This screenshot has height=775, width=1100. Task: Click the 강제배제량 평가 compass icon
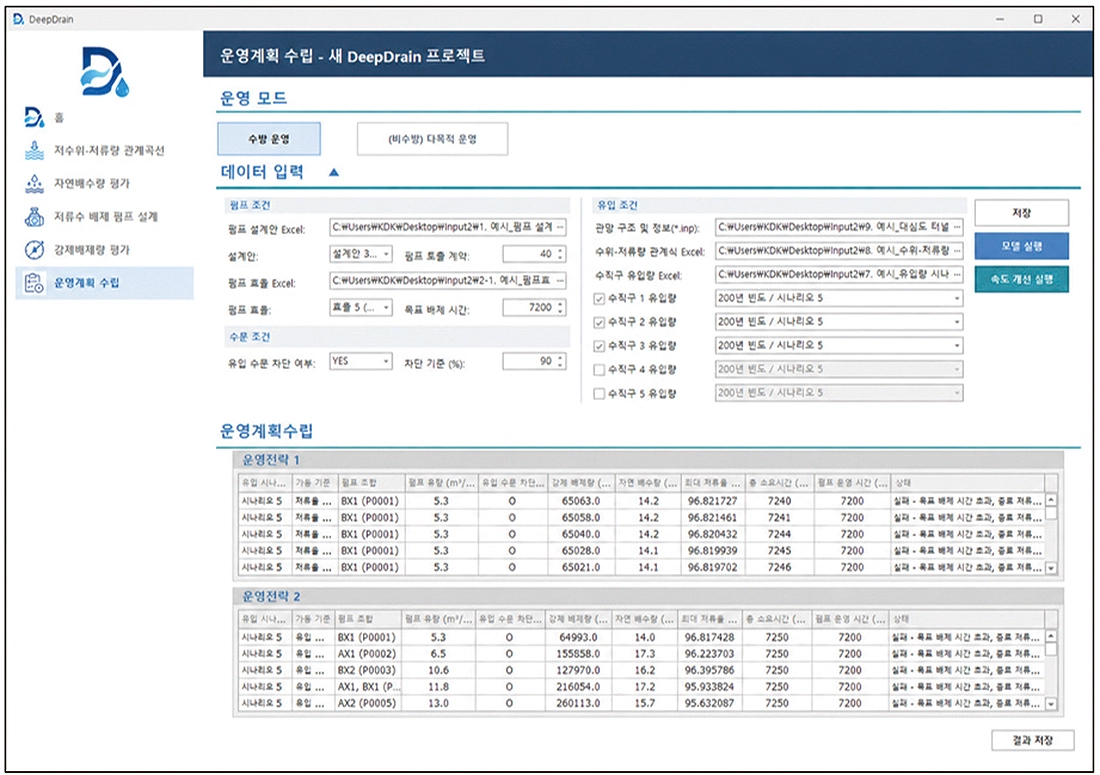point(34,249)
